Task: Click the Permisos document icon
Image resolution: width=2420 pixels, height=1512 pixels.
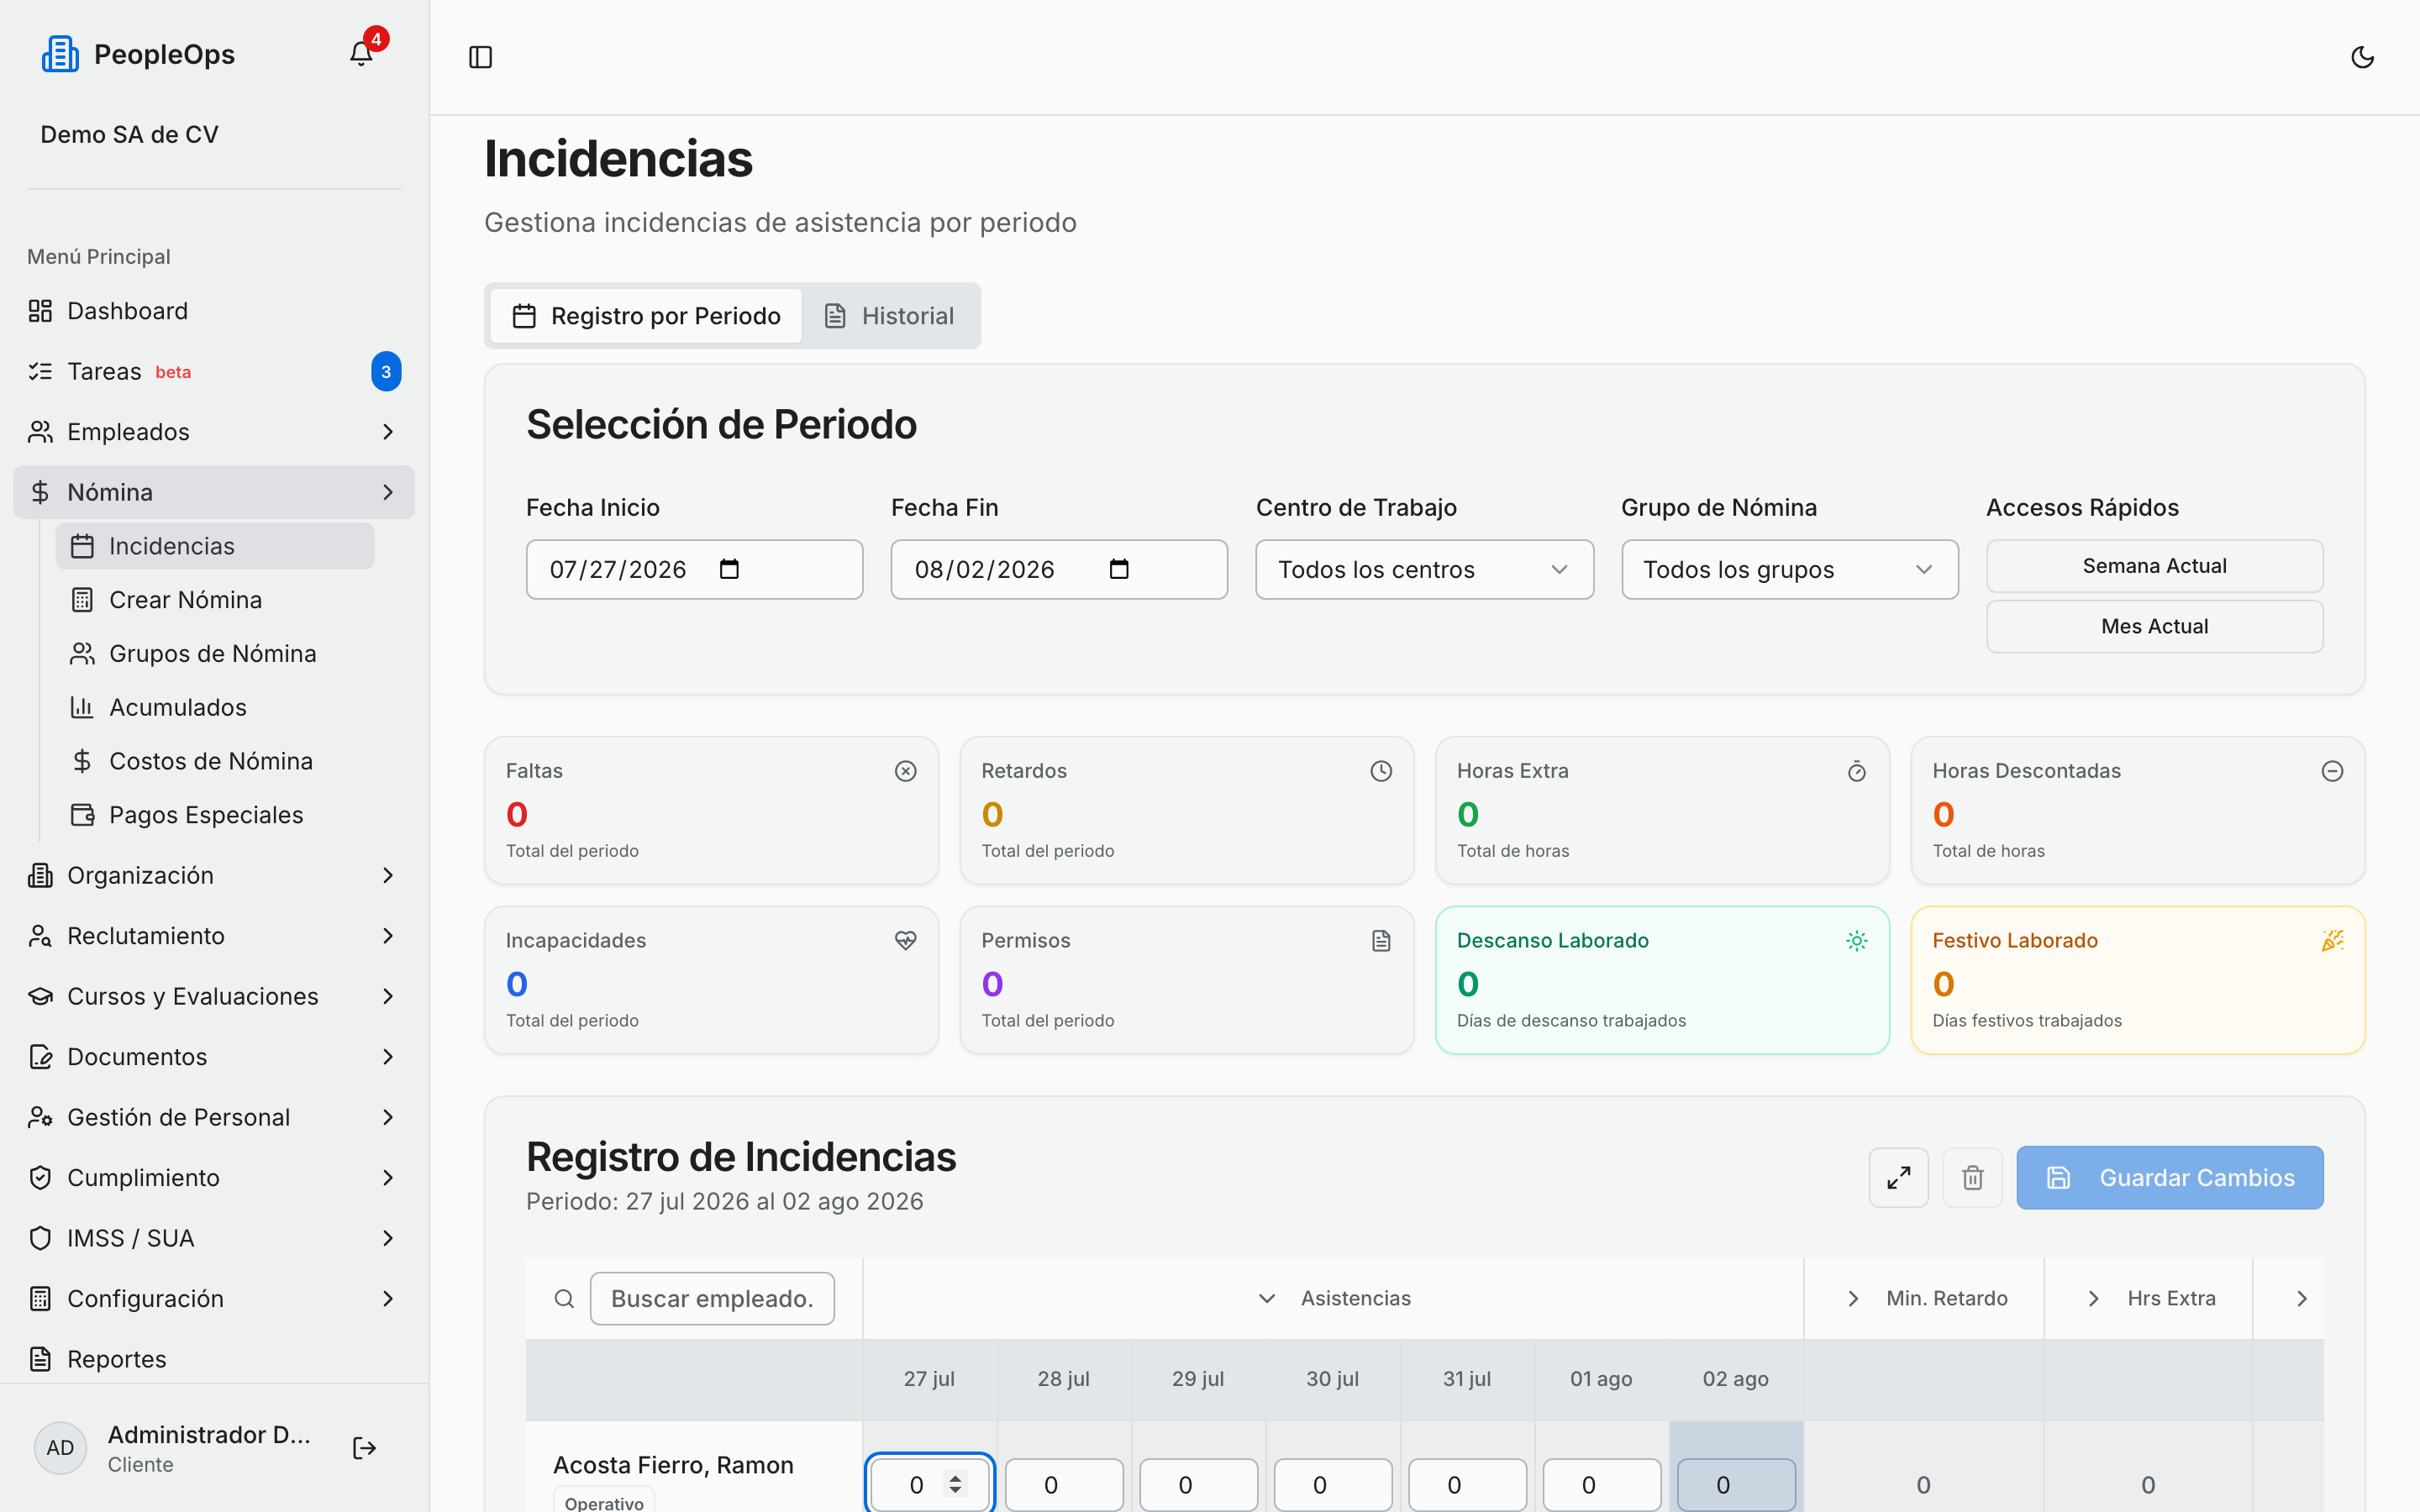Action: pos(1381,940)
